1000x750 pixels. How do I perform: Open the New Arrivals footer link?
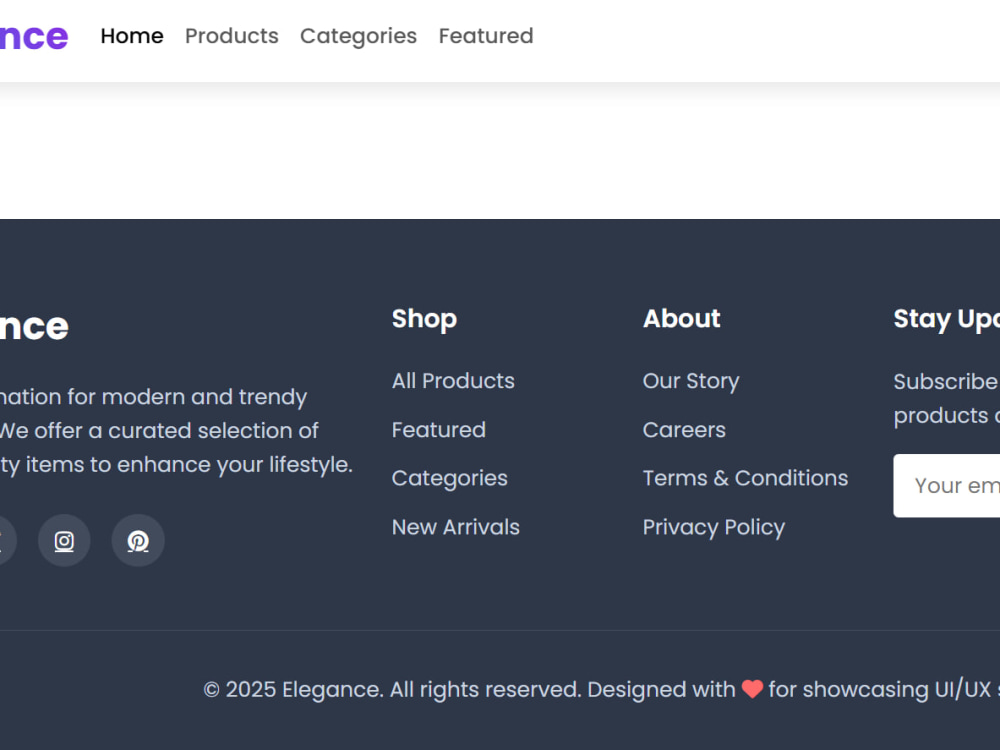click(x=455, y=527)
